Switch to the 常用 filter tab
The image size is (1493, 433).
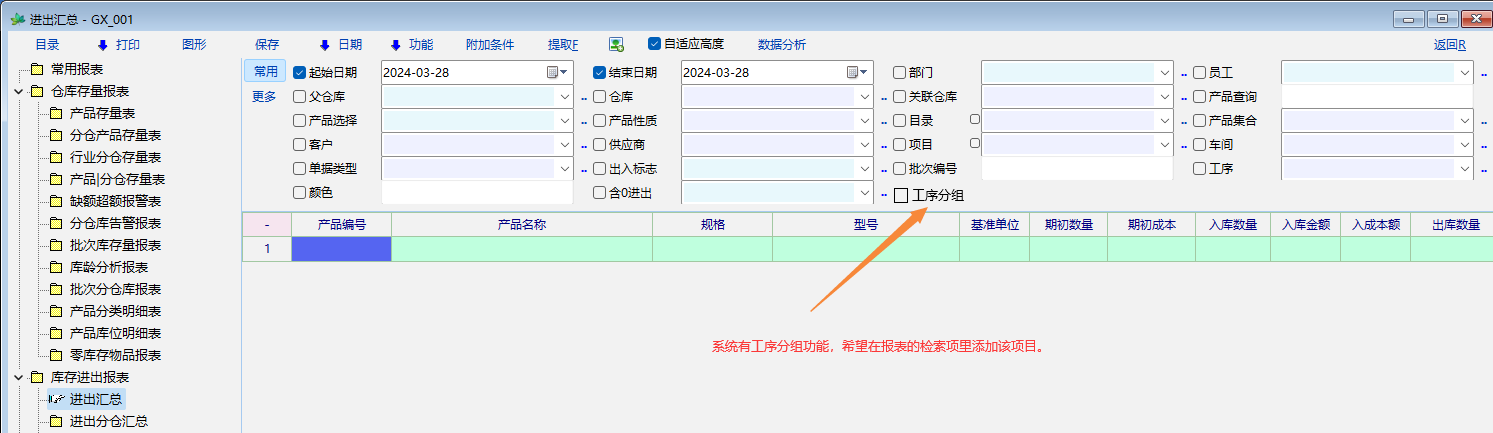point(265,71)
